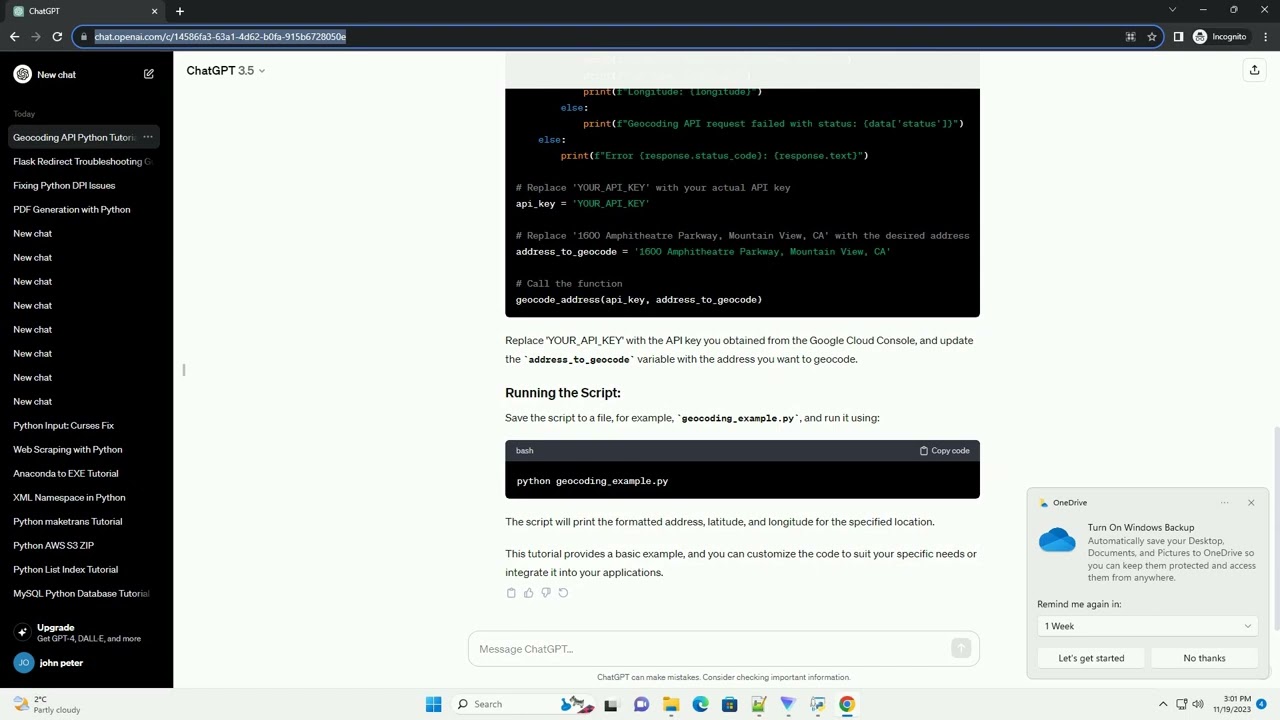1280x720 pixels.
Task: Open Chrome tab search chevron
Action: coord(1172,10)
